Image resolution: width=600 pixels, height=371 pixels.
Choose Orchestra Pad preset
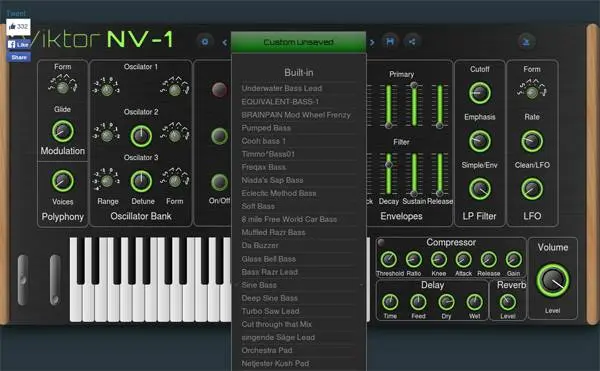[298, 350]
